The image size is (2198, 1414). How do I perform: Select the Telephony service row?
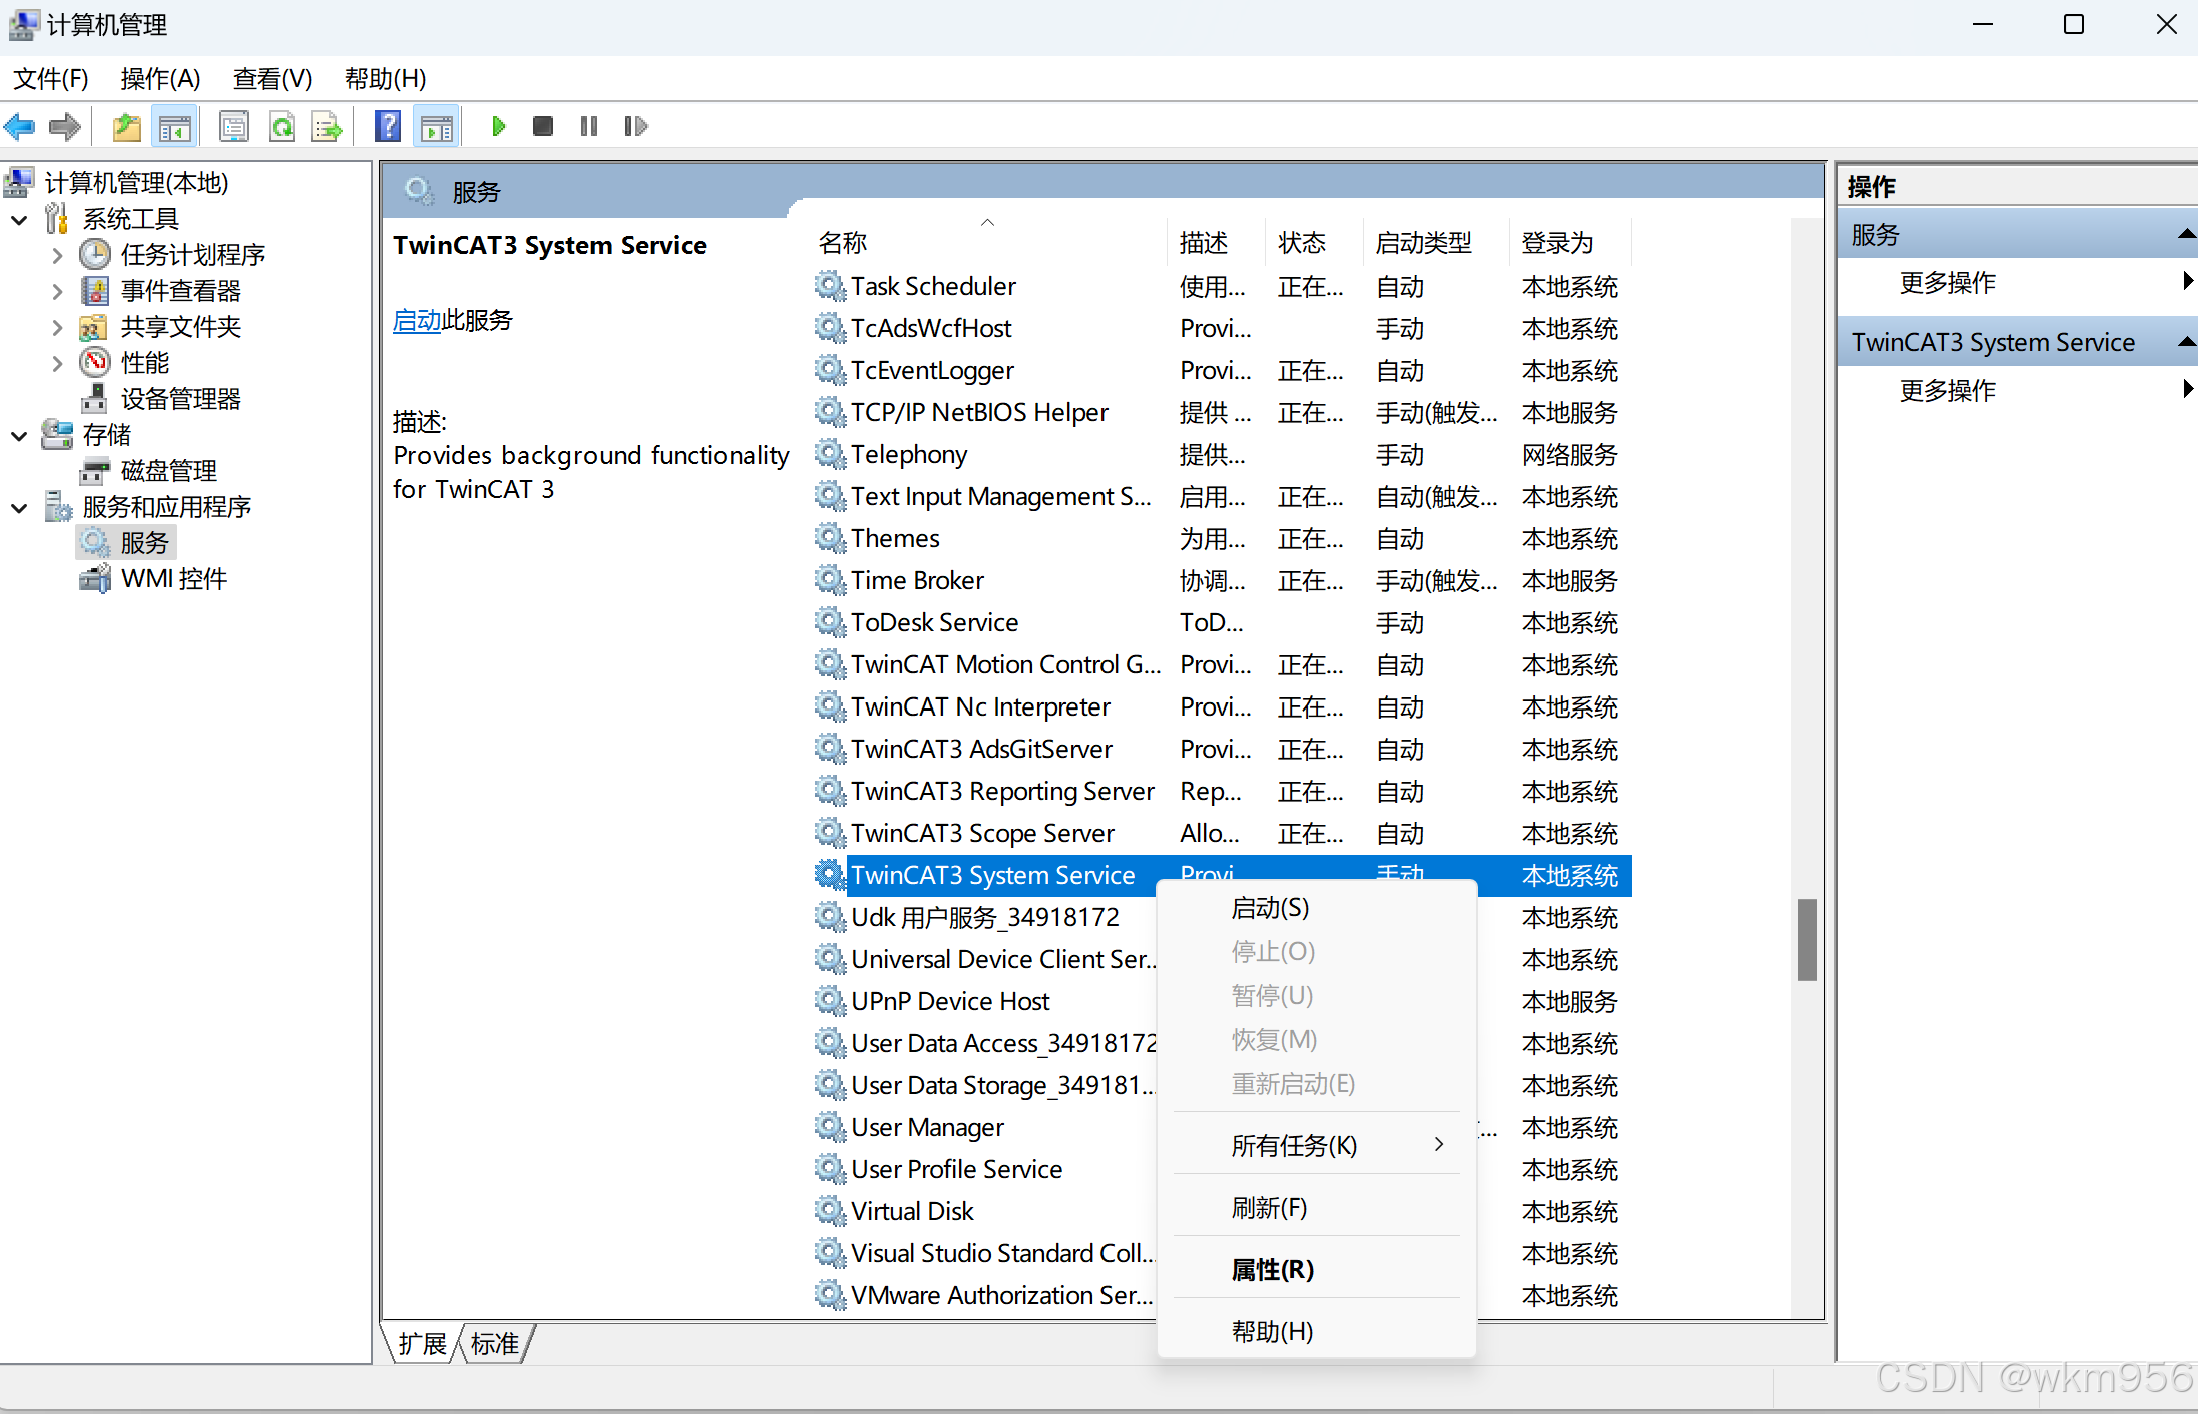coord(1221,454)
